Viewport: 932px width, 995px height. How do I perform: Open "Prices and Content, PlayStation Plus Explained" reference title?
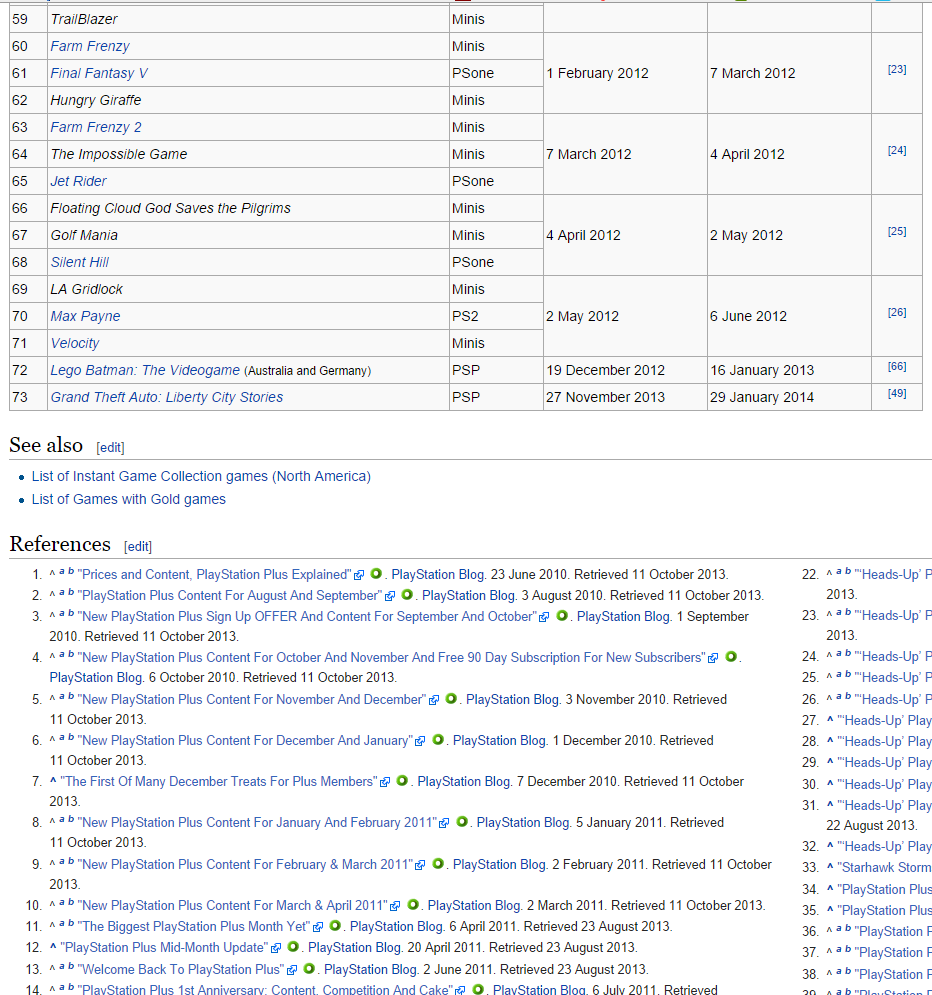pyautogui.click(x=214, y=575)
